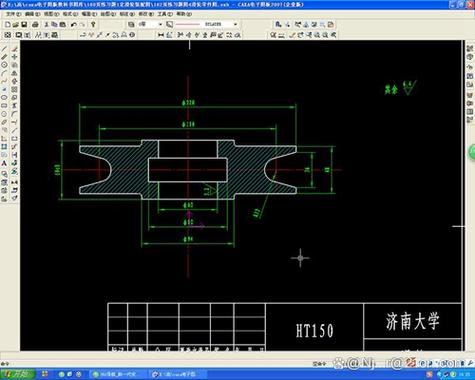Click the layer control icon beside the layer dropdown
The width and height of the screenshot is (475, 380).
tap(131, 24)
